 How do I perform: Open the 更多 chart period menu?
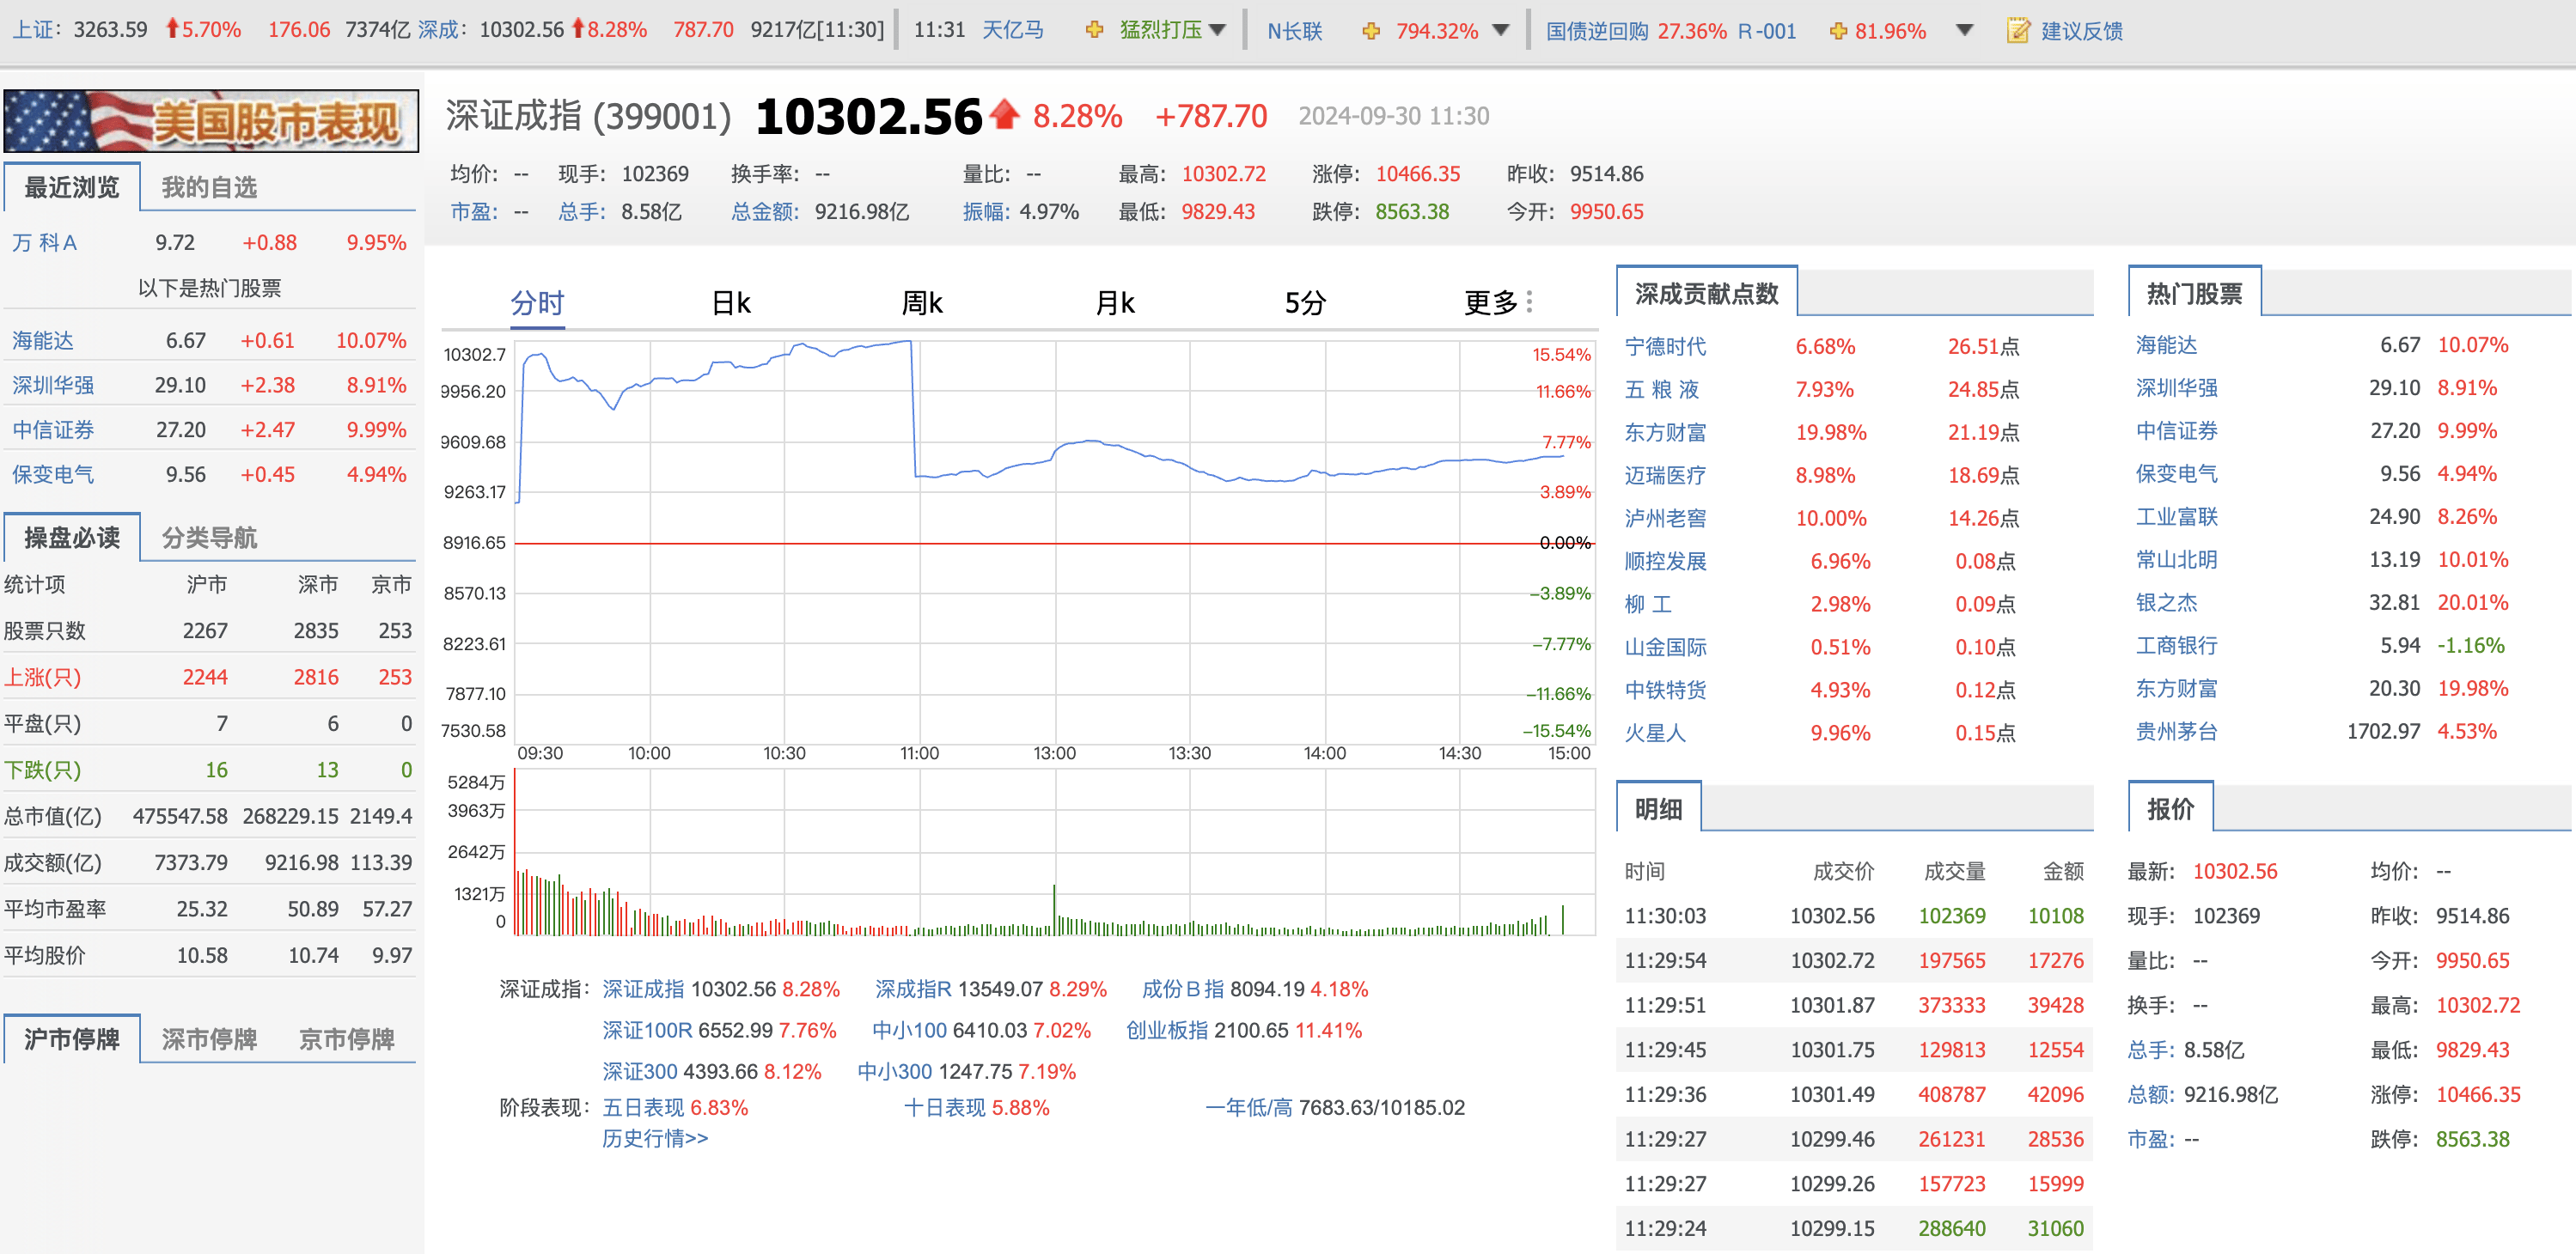pyautogui.click(x=1491, y=302)
